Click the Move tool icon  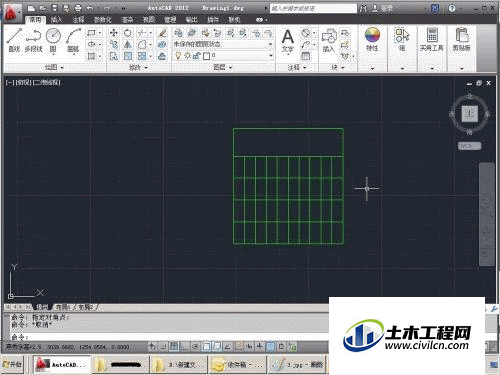(x=114, y=33)
